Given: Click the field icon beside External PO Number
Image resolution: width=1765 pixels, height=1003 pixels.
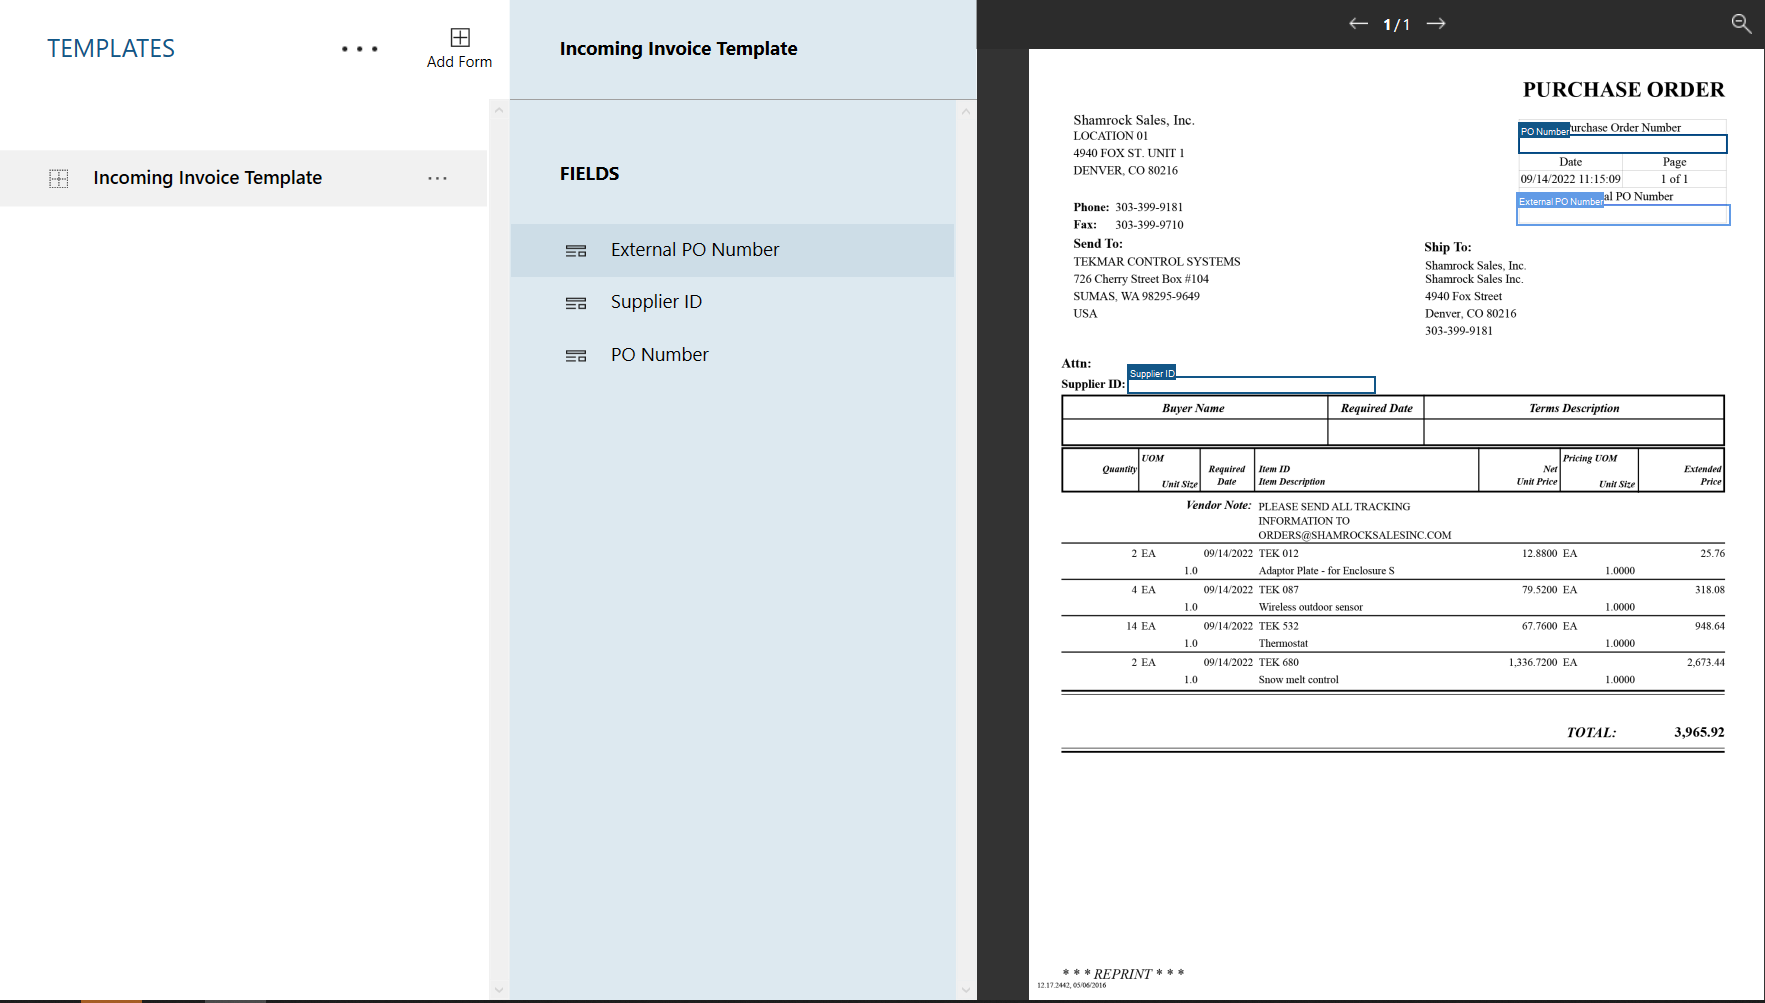Looking at the screenshot, I should [x=576, y=251].
